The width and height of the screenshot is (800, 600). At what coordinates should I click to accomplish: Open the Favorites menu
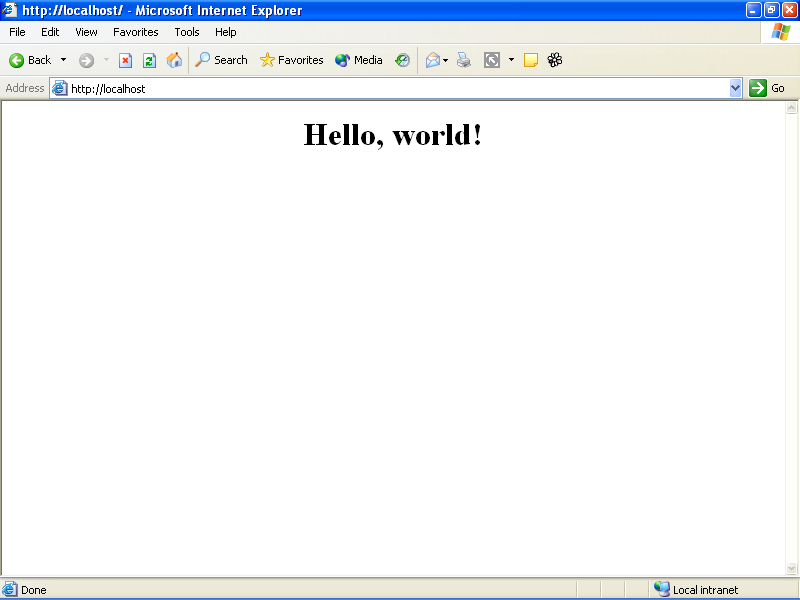[136, 32]
